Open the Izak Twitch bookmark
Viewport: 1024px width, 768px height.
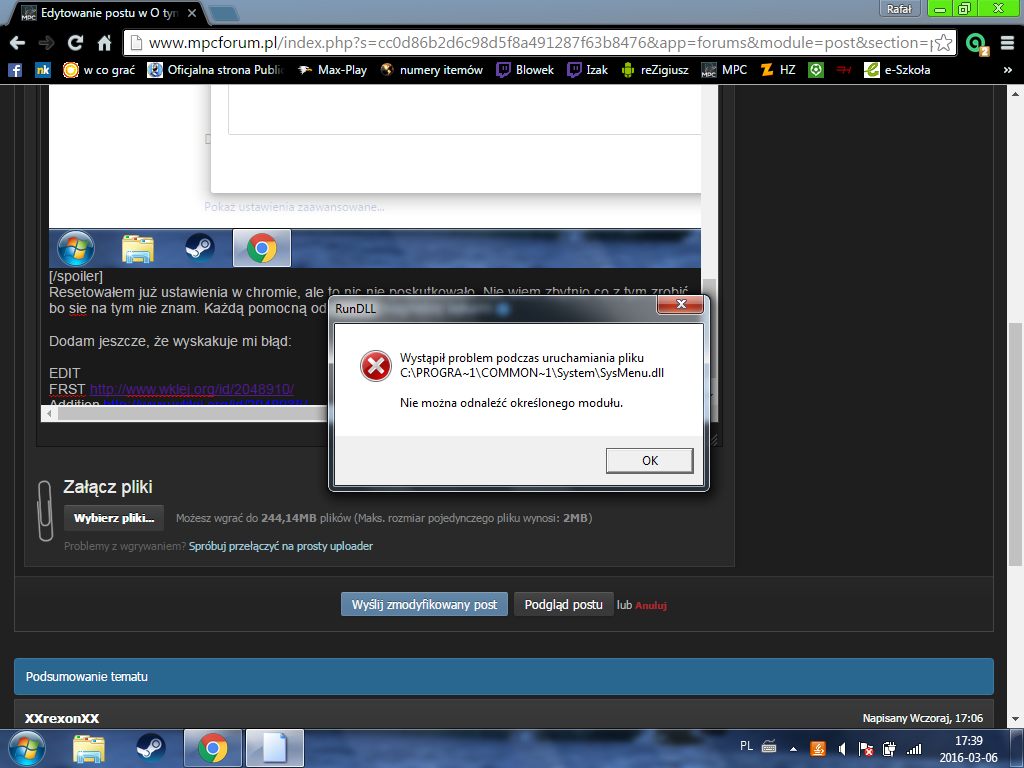tap(587, 70)
